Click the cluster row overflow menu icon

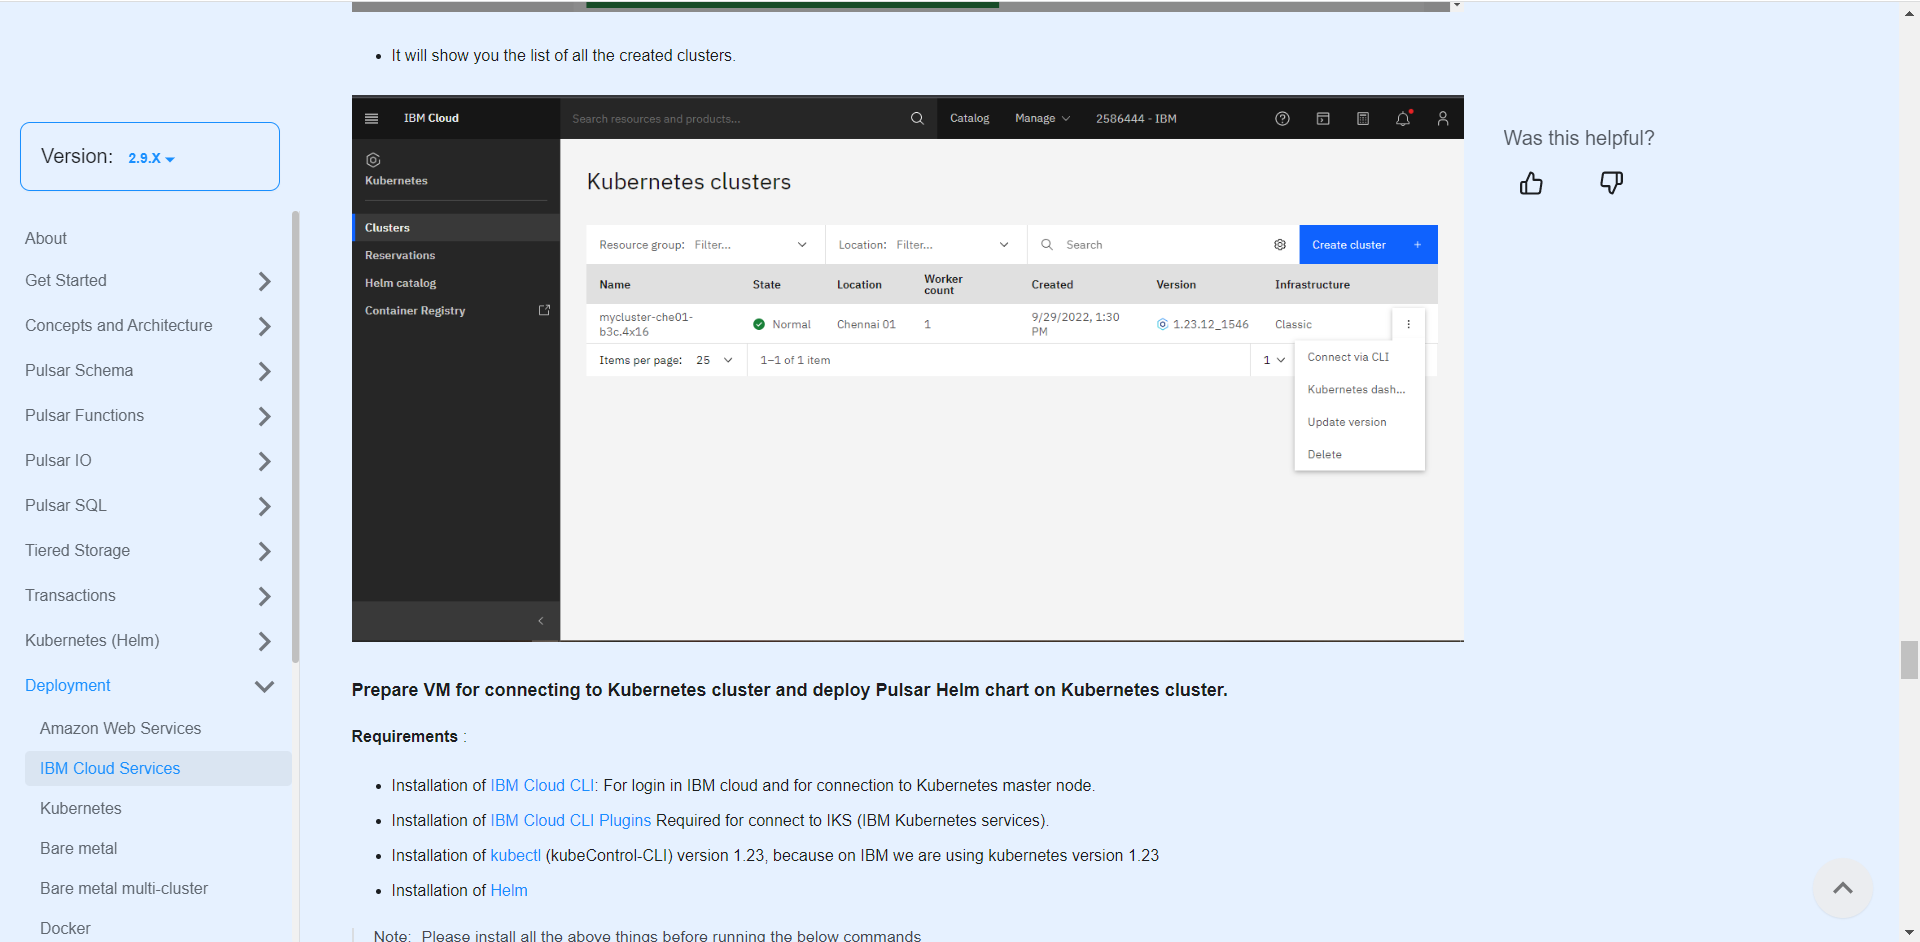coord(1408,324)
